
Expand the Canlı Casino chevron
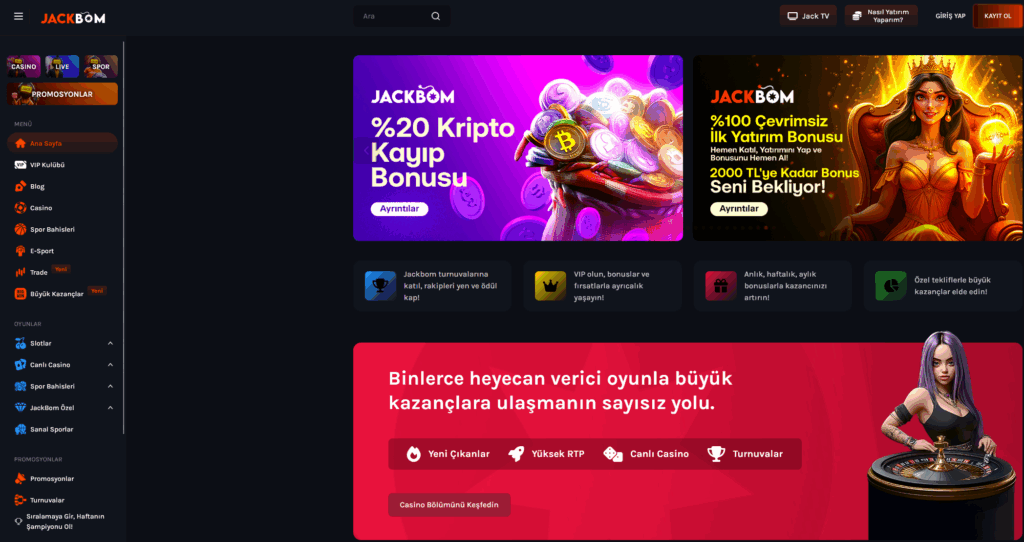[110, 364]
